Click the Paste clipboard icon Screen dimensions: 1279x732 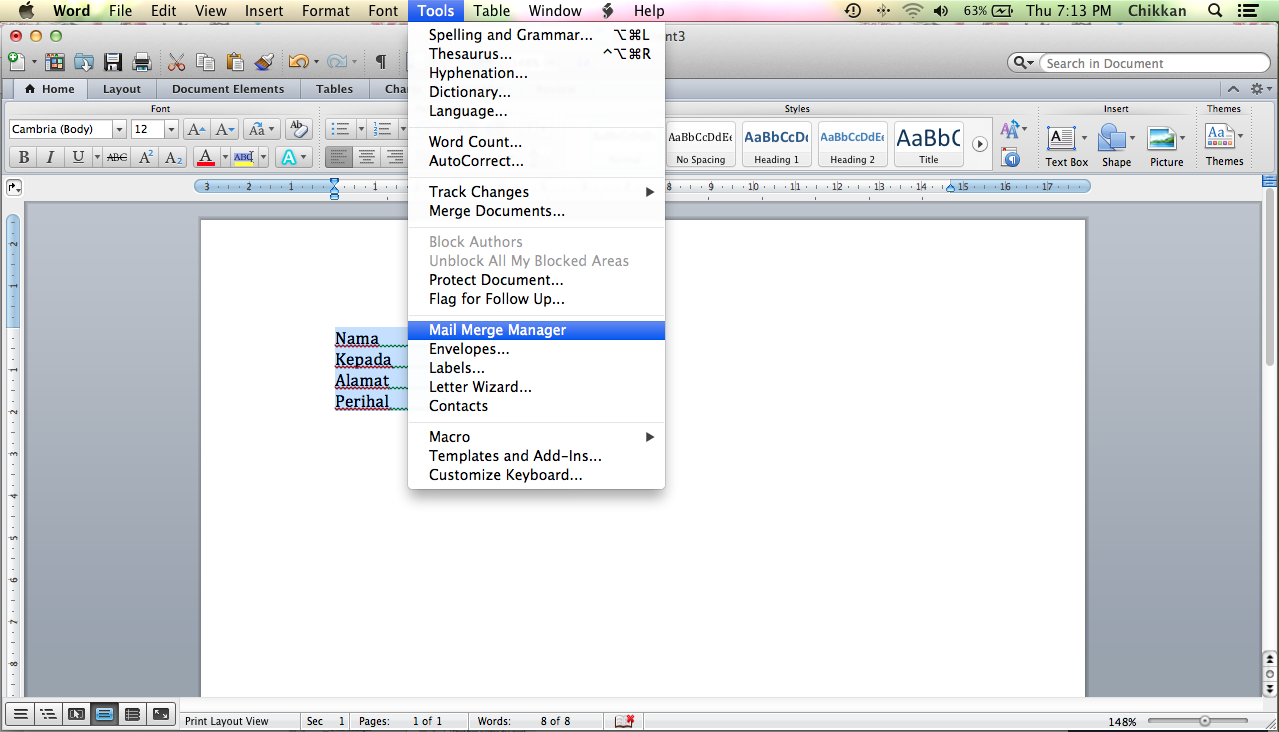235,61
